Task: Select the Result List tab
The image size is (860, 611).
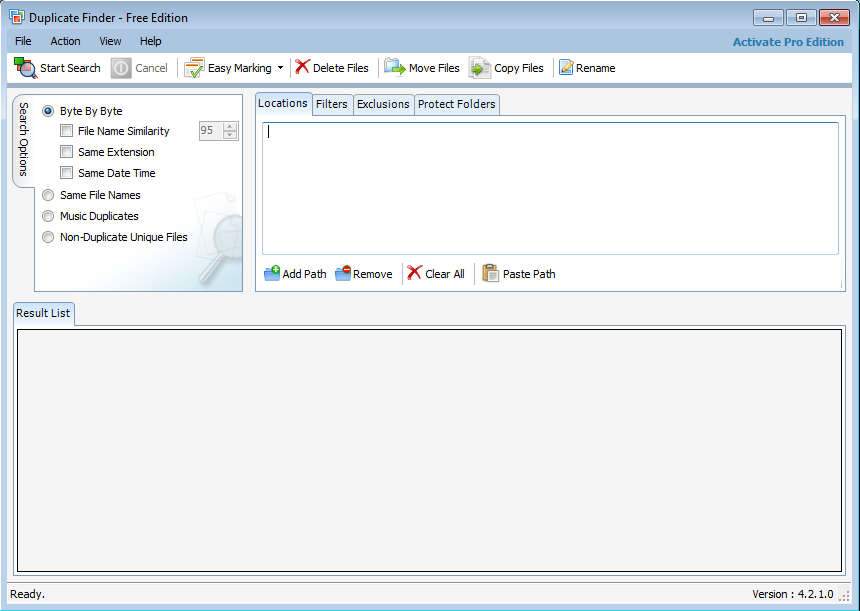Action: [x=43, y=313]
